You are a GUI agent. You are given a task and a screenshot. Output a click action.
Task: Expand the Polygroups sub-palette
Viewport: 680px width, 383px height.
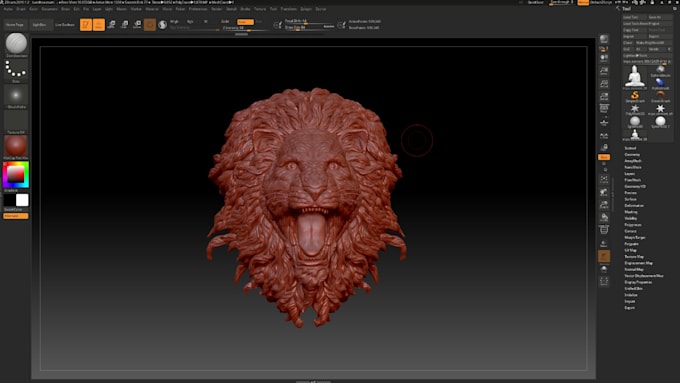[x=633, y=225]
